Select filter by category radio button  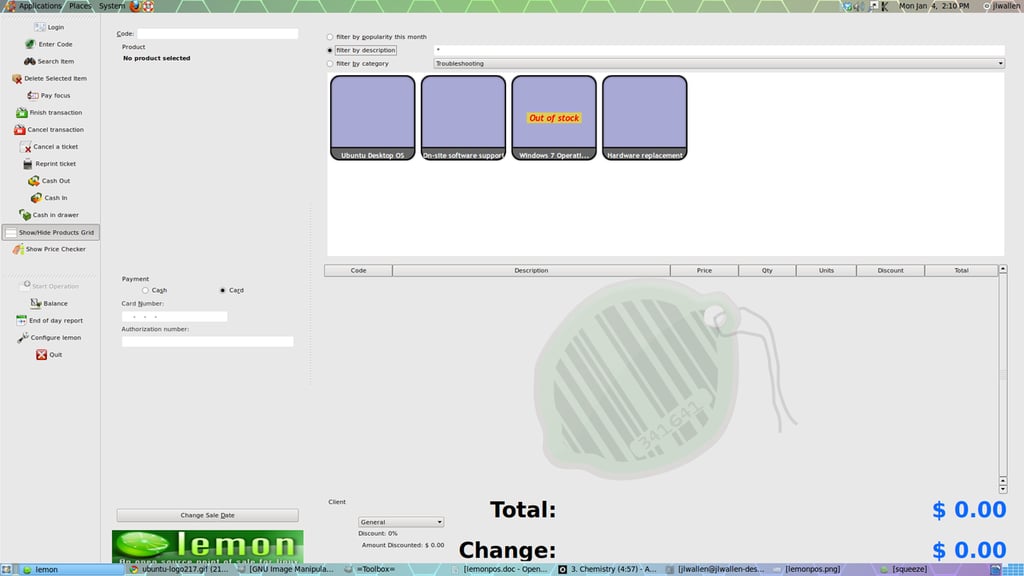[x=330, y=64]
